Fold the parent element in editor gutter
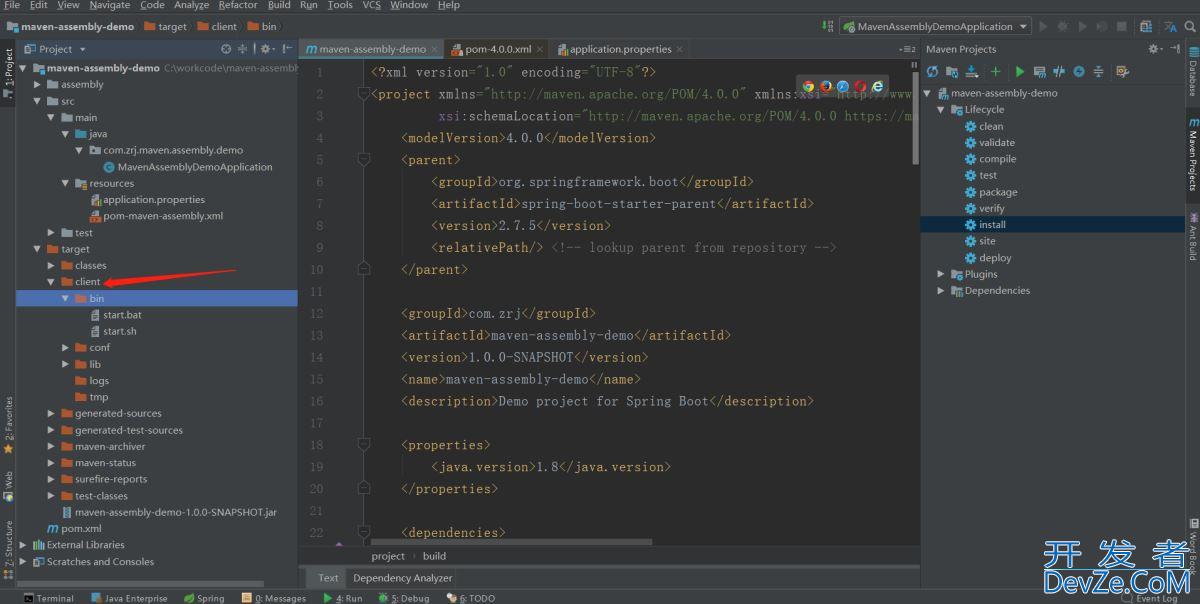This screenshot has width=1200, height=604. click(x=363, y=159)
